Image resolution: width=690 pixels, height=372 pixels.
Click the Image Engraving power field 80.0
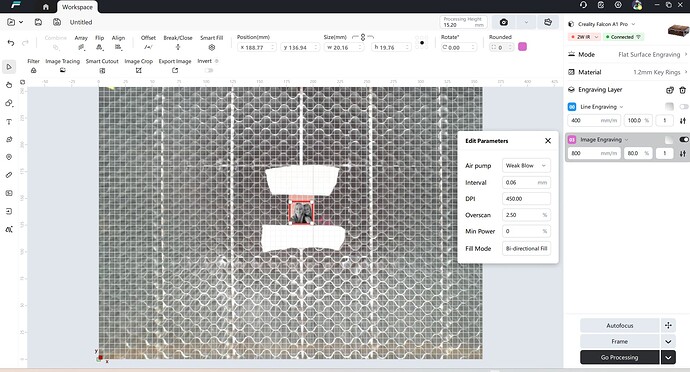pyautogui.click(x=638, y=153)
